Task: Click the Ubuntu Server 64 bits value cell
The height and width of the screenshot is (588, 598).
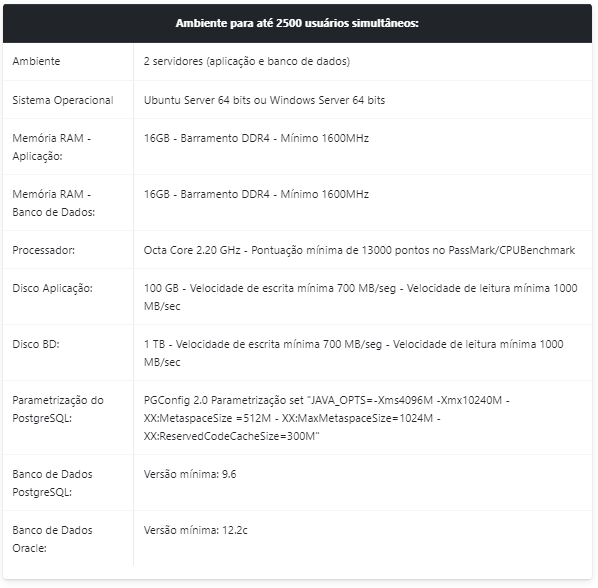Action: tap(264, 100)
